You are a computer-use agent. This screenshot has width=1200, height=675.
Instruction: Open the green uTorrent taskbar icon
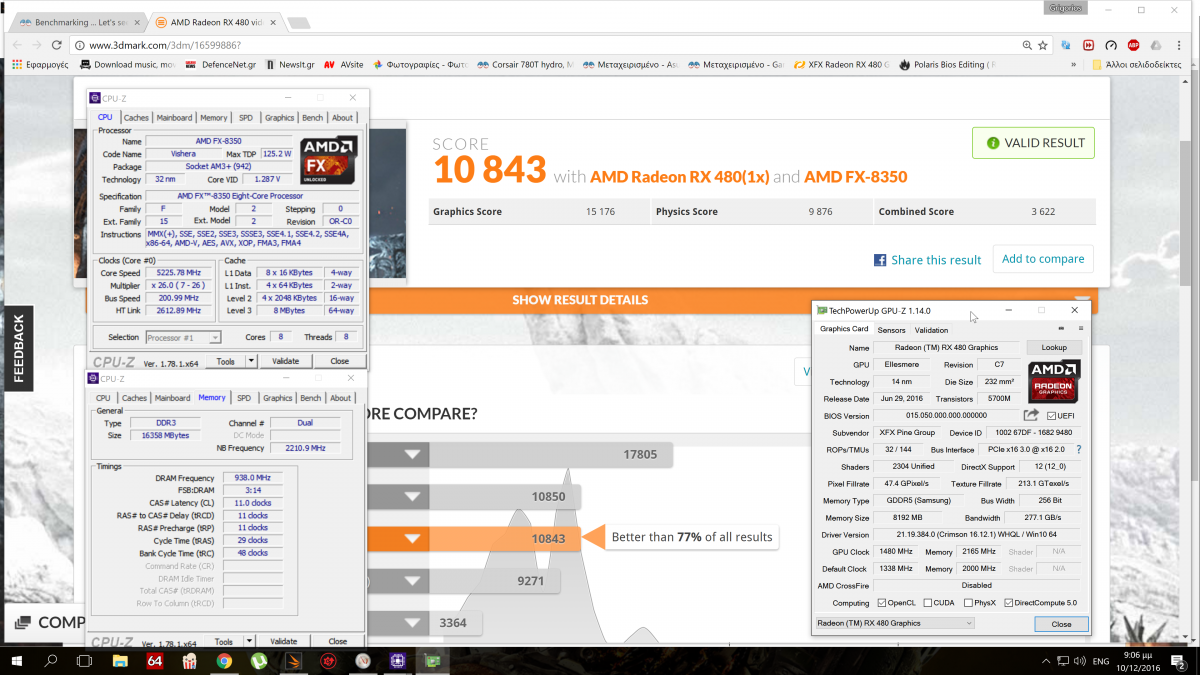(258, 661)
